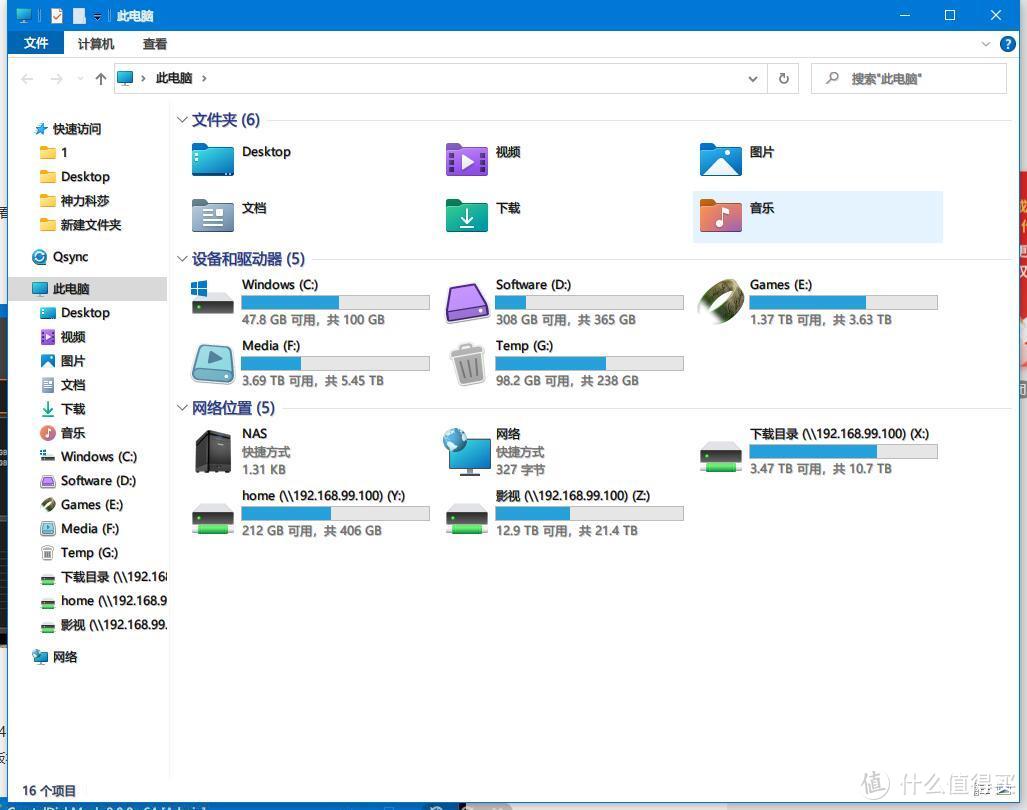Open the 计算机 ribbon tab
Viewport: 1027px width, 810px height.
point(96,44)
